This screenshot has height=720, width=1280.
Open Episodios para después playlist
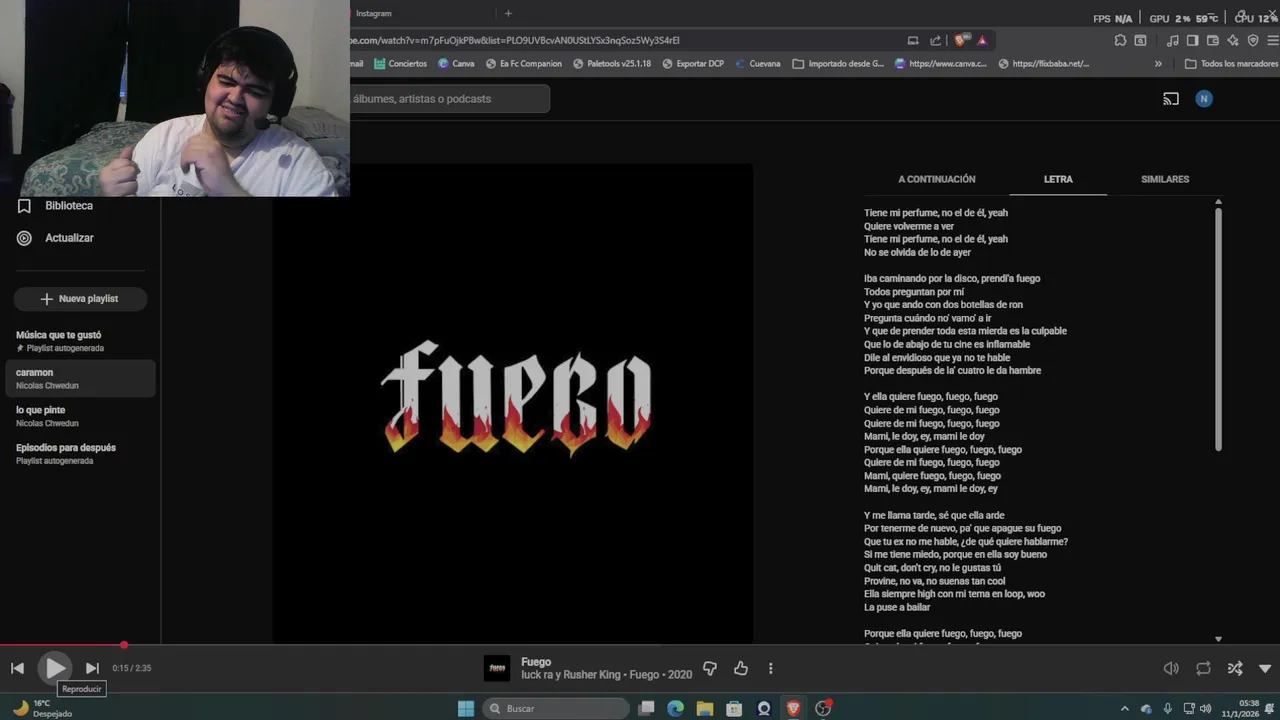(80, 454)
